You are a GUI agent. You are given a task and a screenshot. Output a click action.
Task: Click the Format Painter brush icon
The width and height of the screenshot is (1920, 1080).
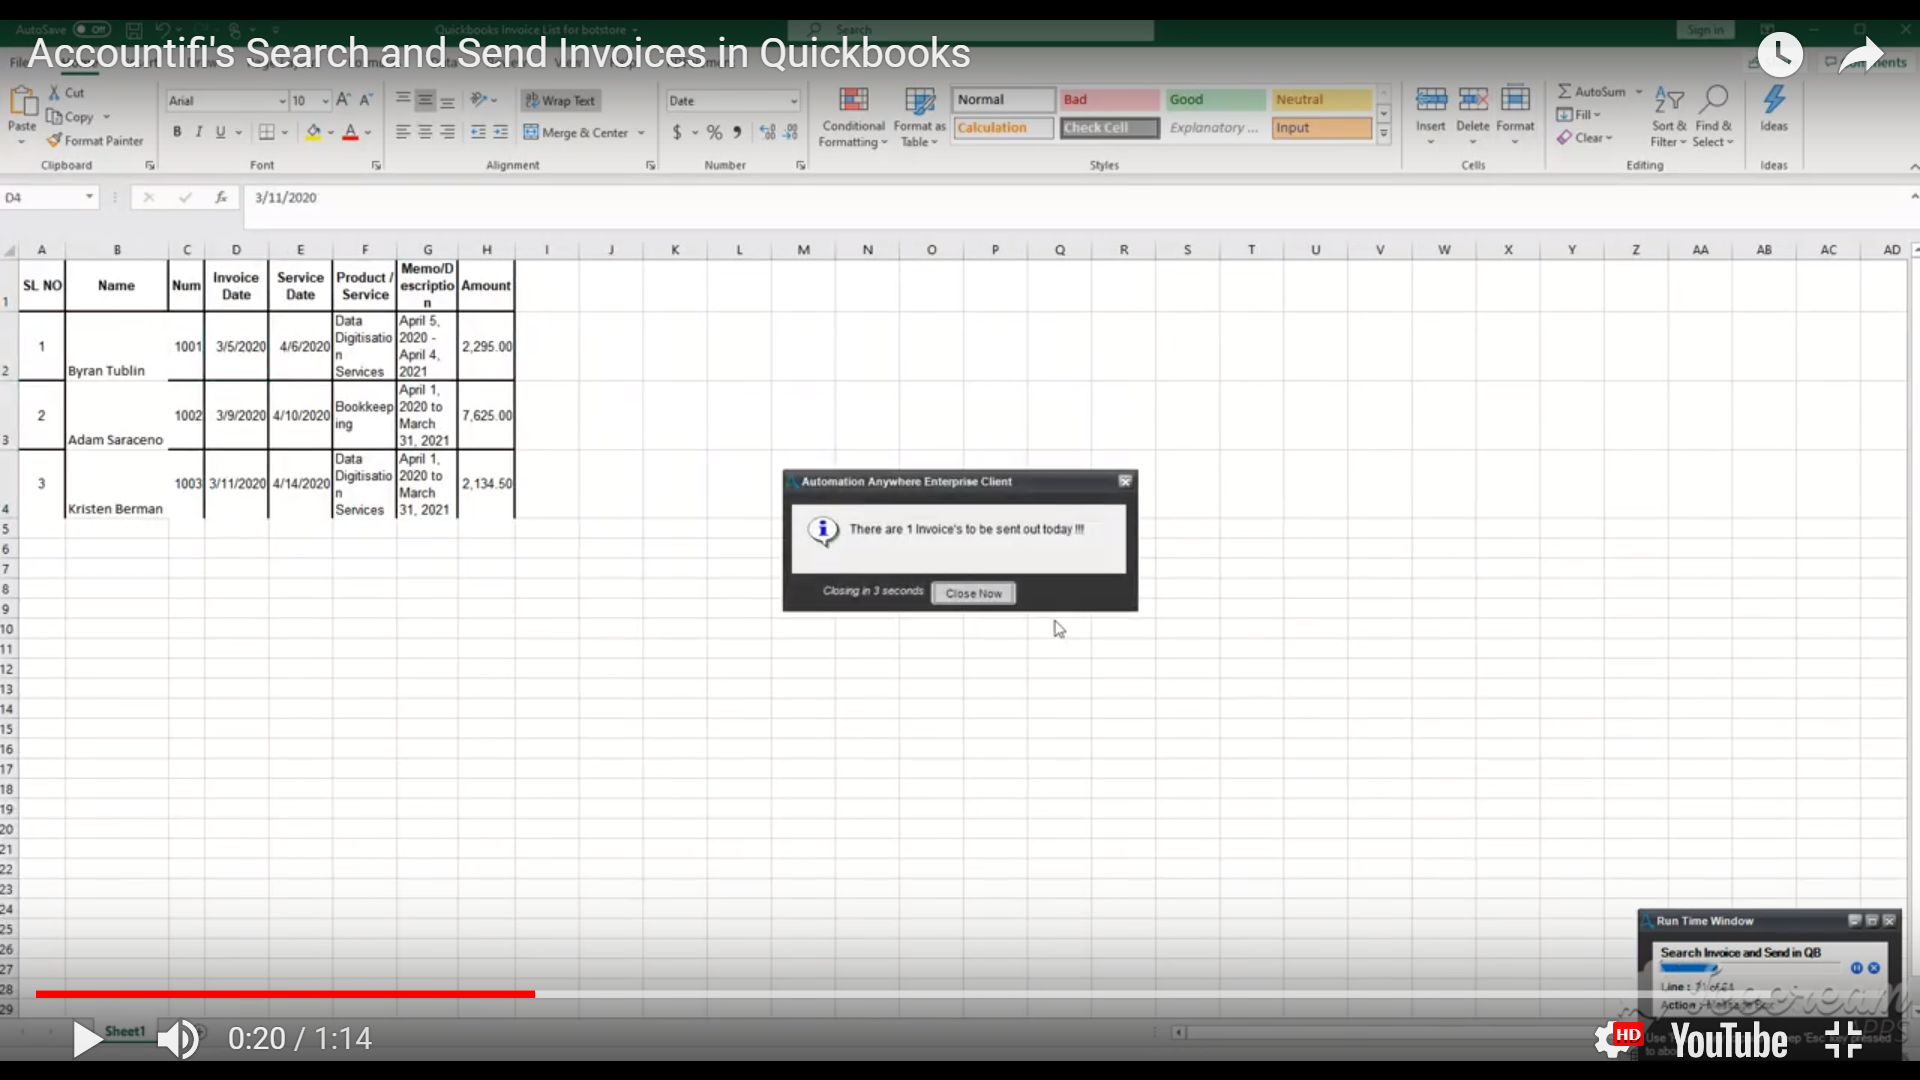(54, 141)
